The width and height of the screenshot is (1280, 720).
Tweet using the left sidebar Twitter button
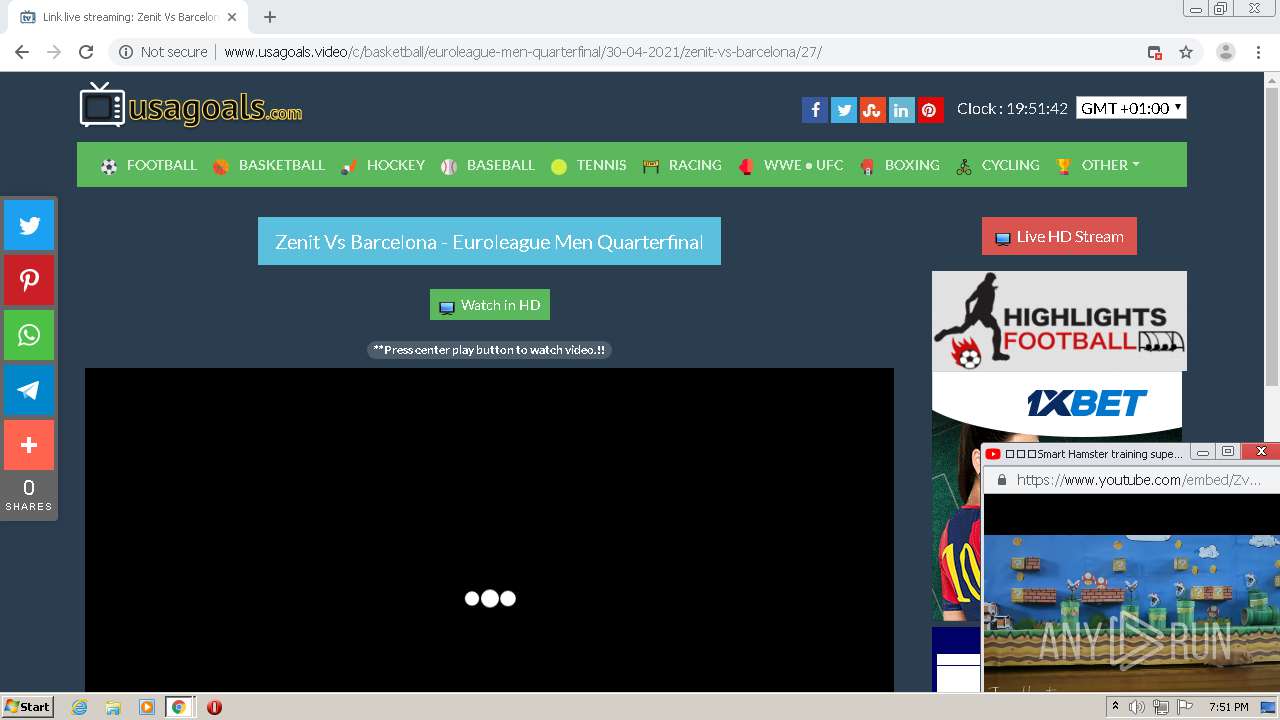pos(29,225)
